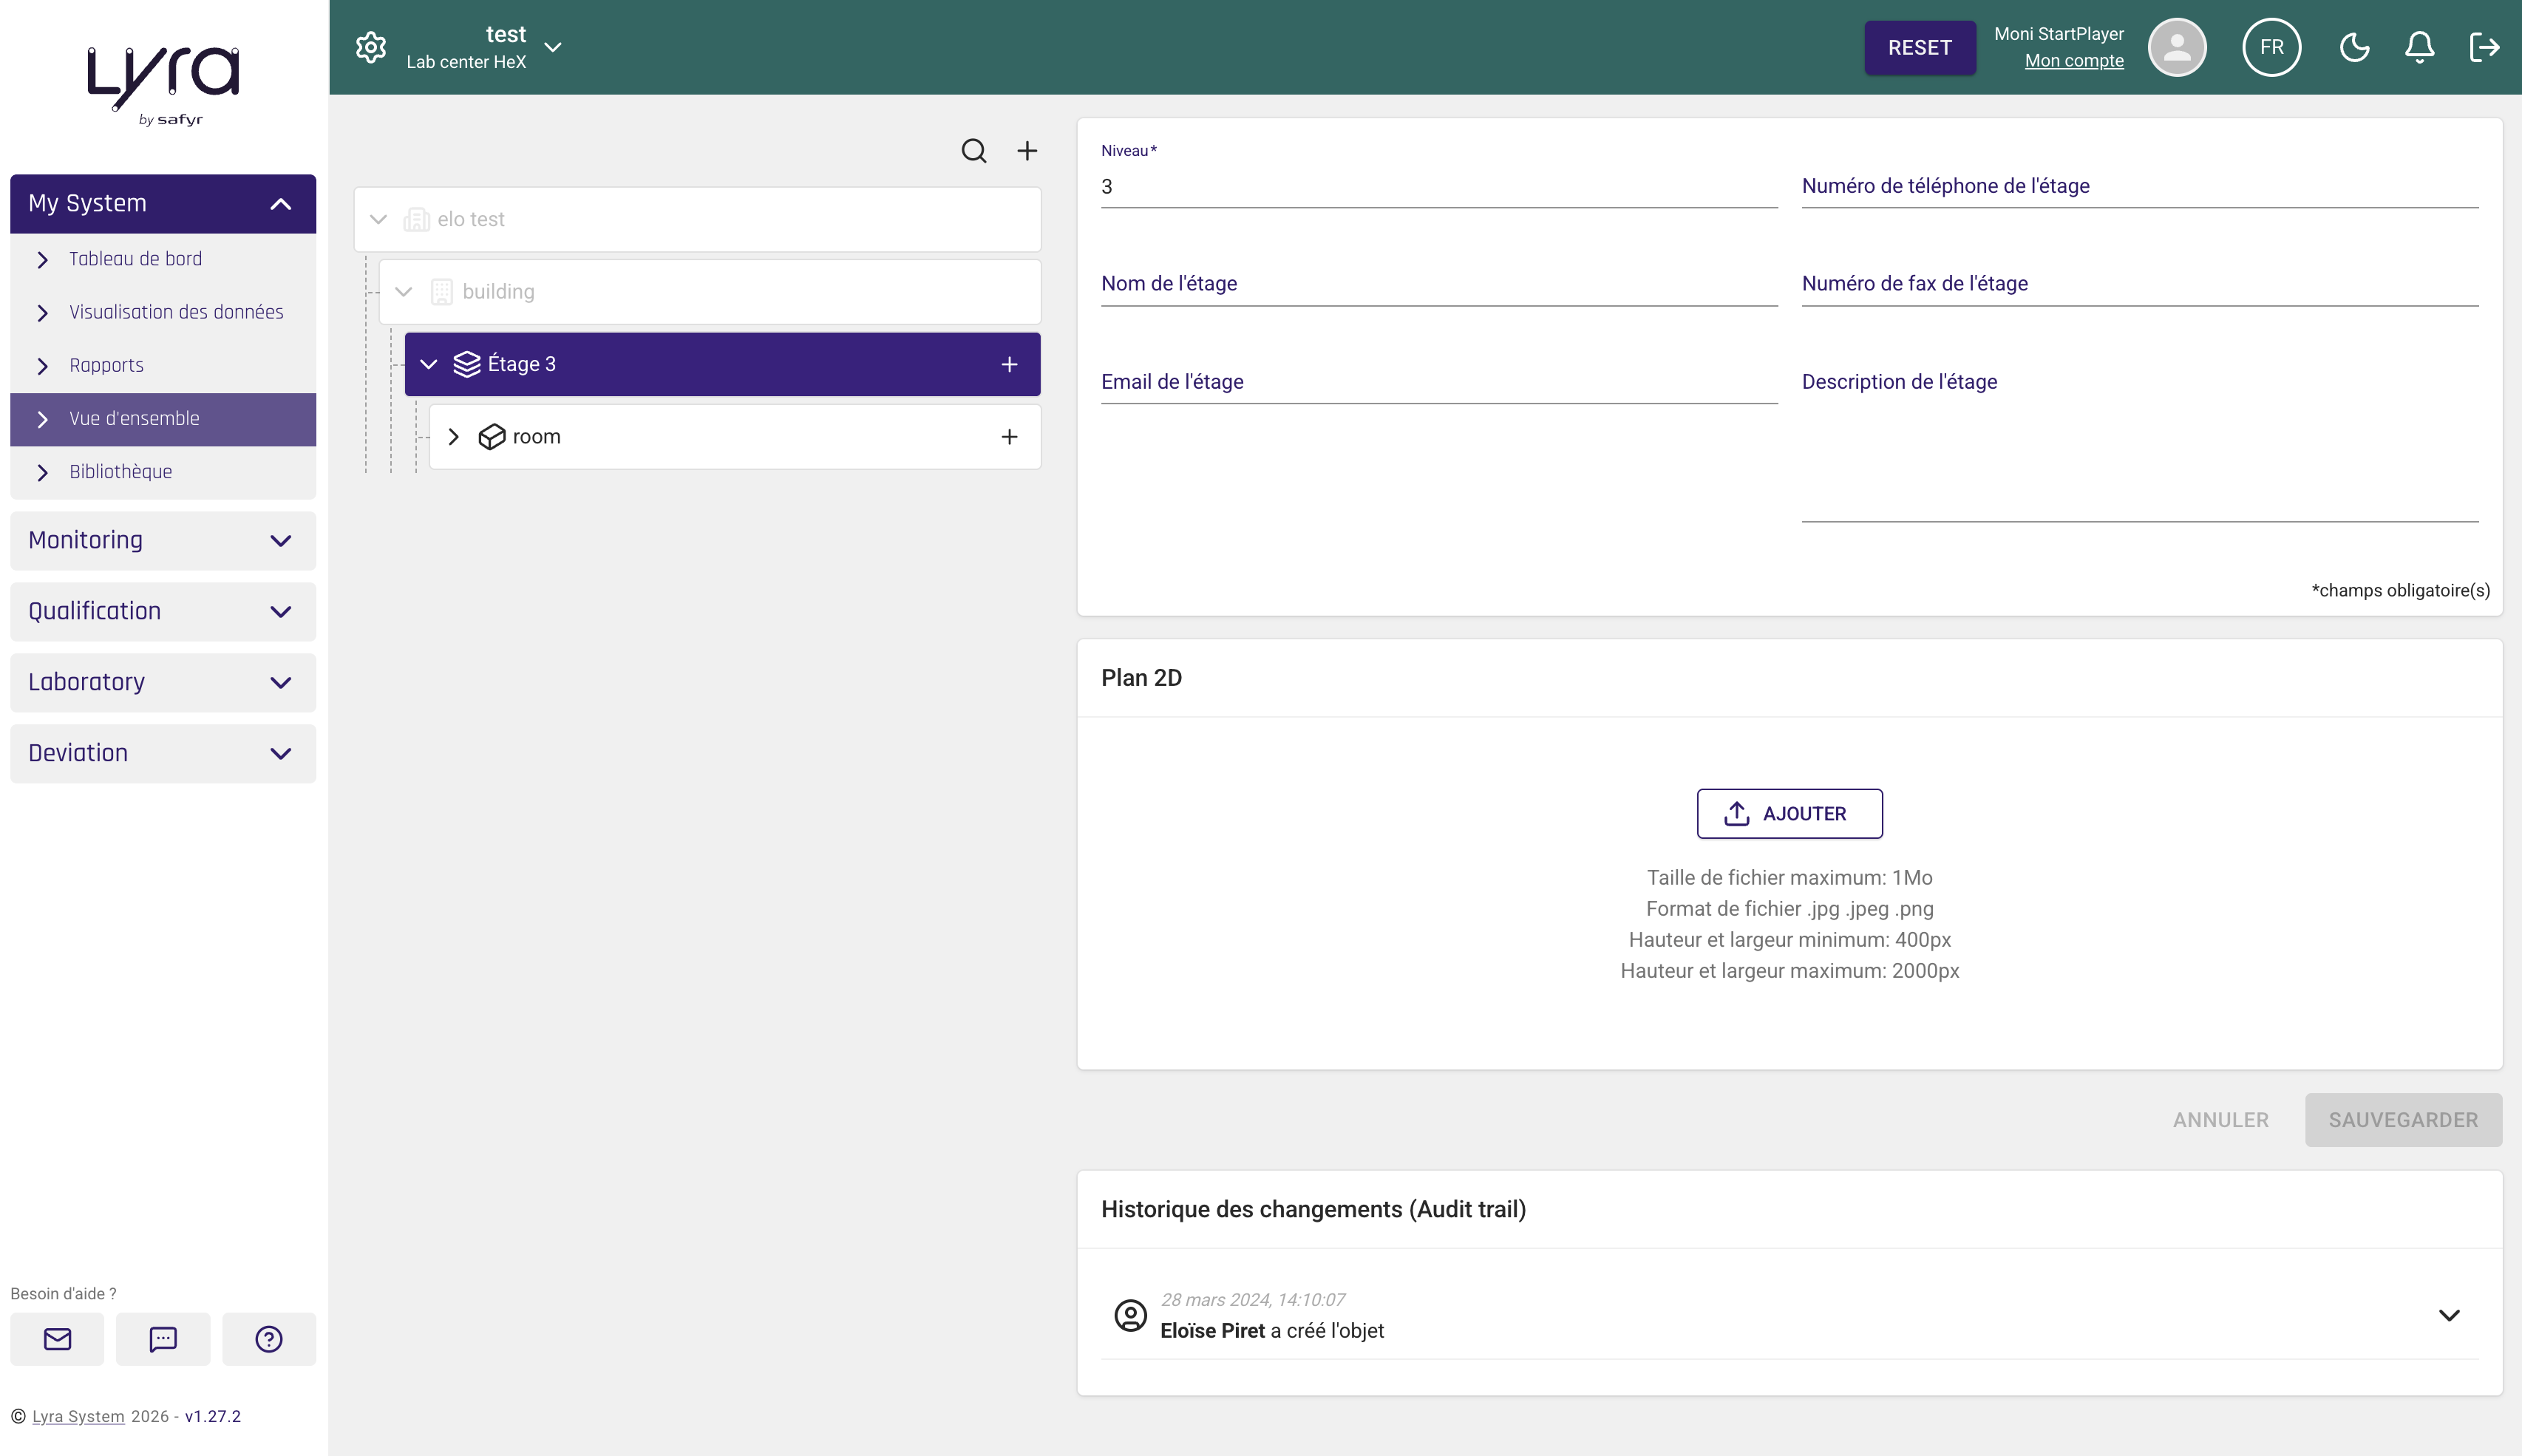
Task: Select the room tree row
Action: (x=734, y=436)
